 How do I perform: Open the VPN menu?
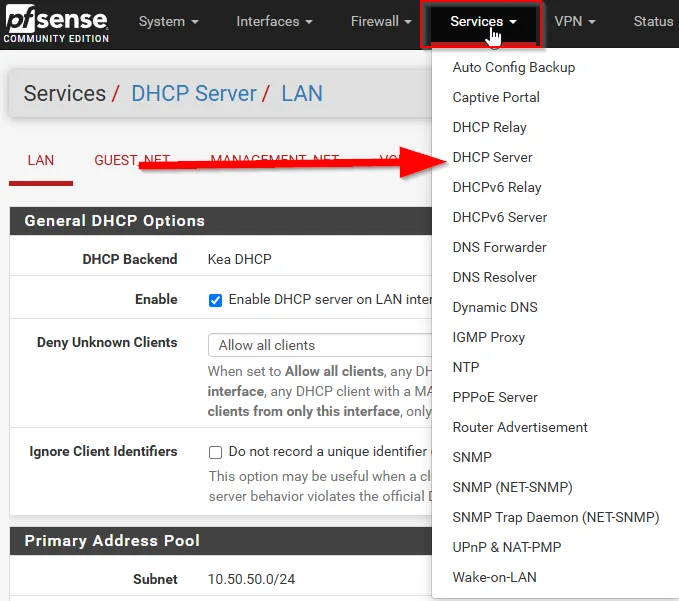(575, 21)
